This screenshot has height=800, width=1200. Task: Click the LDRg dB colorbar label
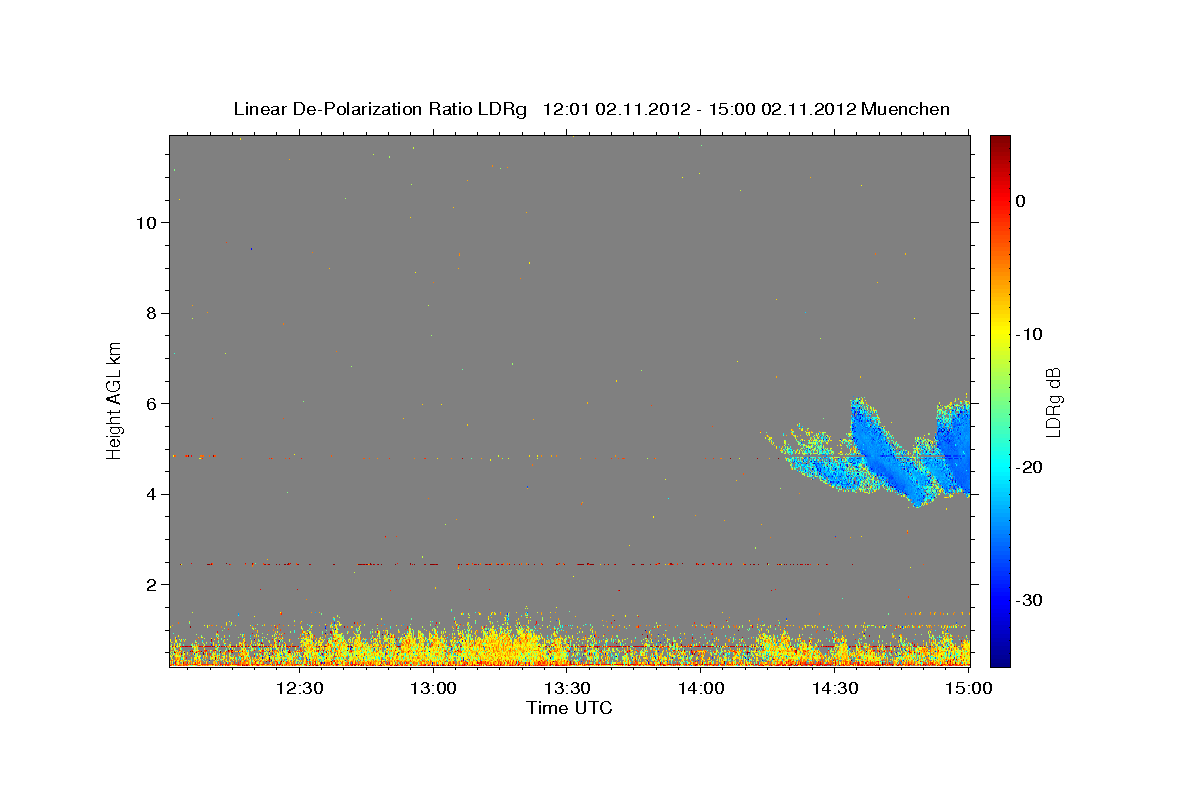tap(1052, 401)
